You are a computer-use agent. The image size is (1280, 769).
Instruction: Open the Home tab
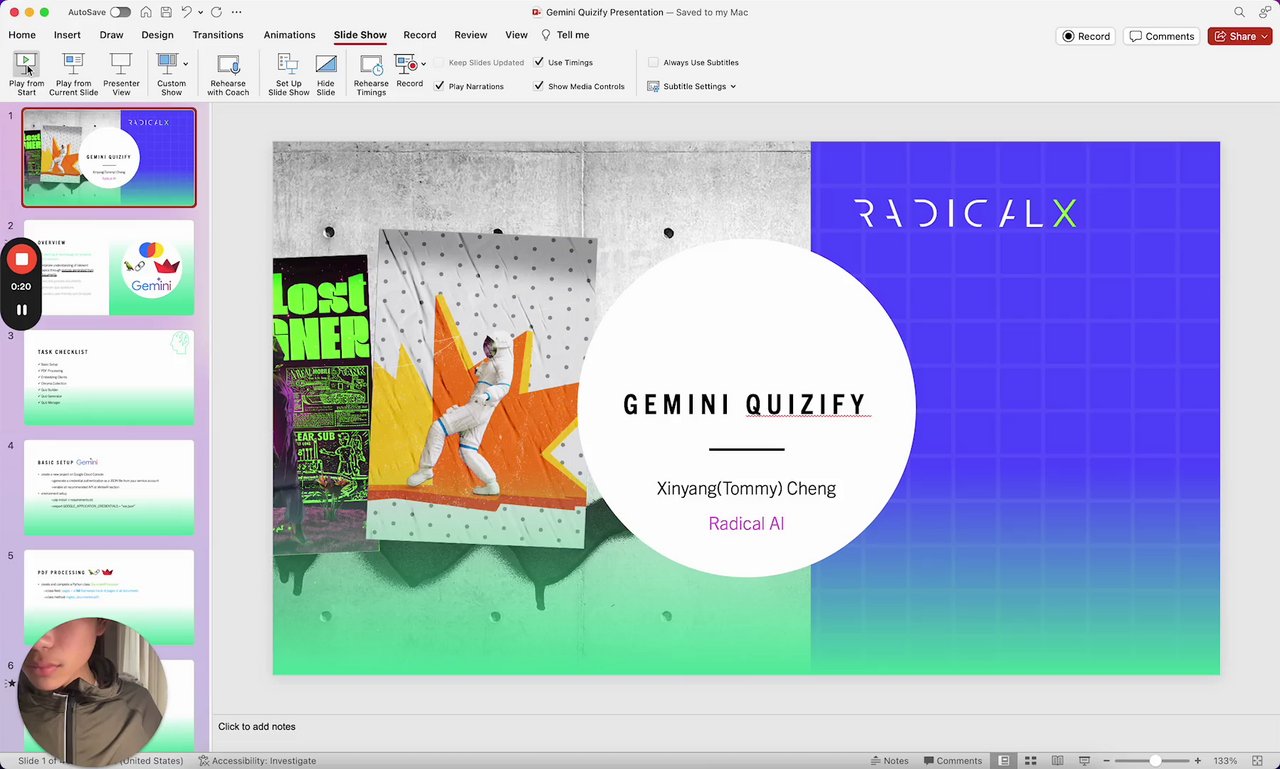click(22, 35)
